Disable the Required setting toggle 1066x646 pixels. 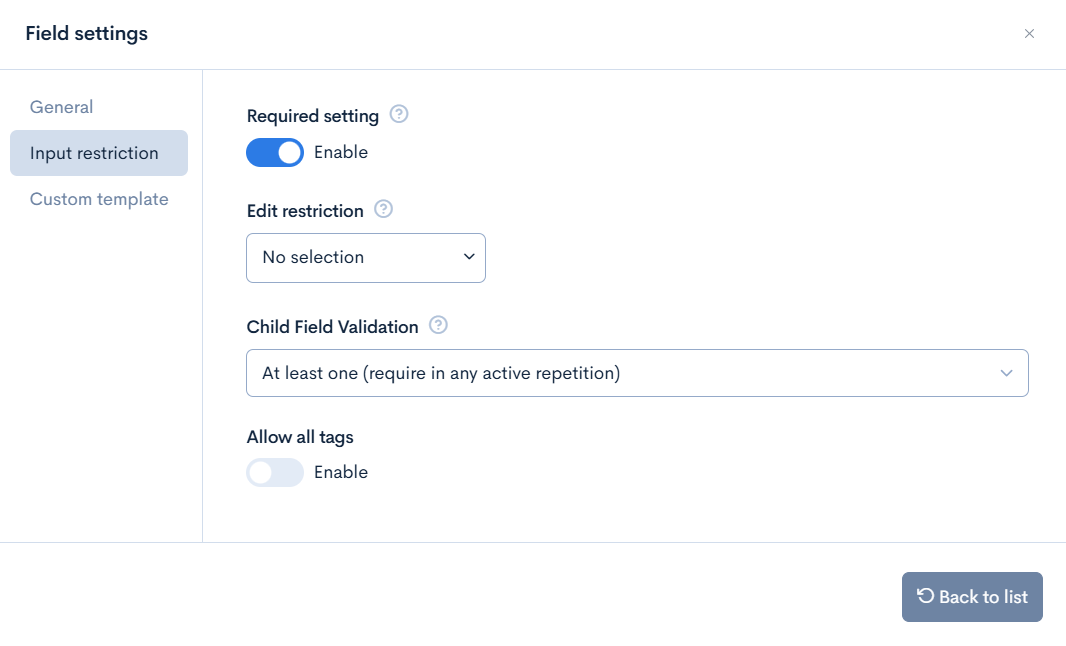pyautogui.click(x=275, y=152)
